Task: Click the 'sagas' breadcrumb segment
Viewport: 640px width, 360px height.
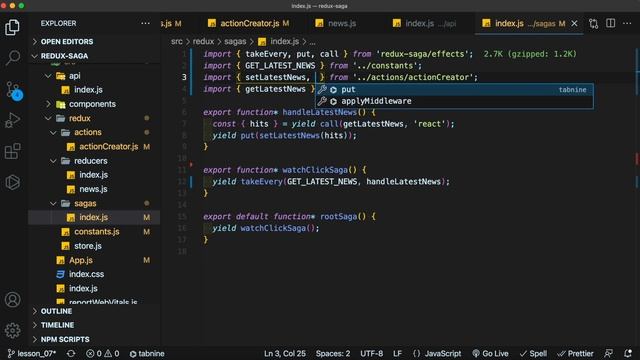Action: pos(235,42)
